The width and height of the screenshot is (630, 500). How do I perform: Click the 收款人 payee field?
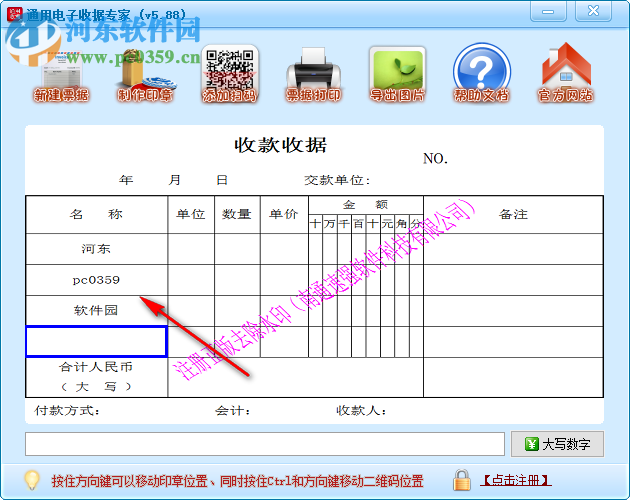coord(361,410)
